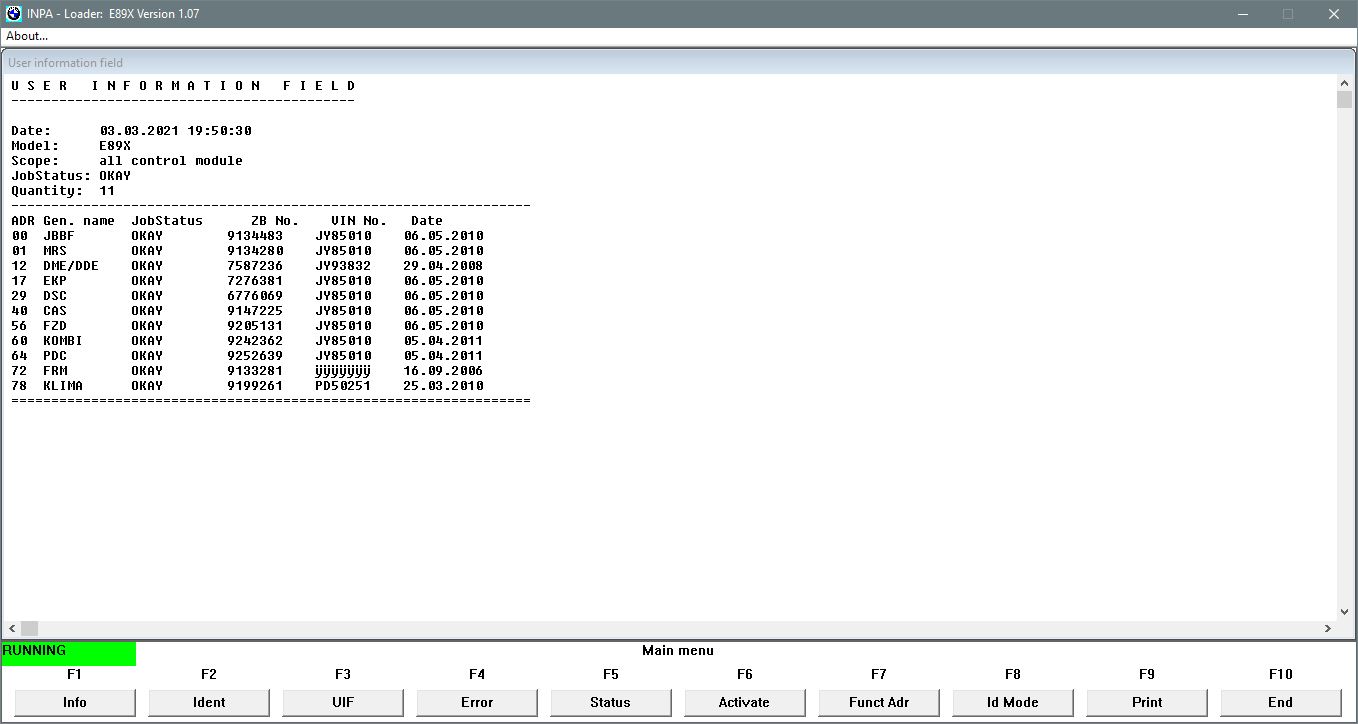1358x724 pixels.
Task: Click the horizontal scrollbar left arrow
Action: (x=10, y=628)
